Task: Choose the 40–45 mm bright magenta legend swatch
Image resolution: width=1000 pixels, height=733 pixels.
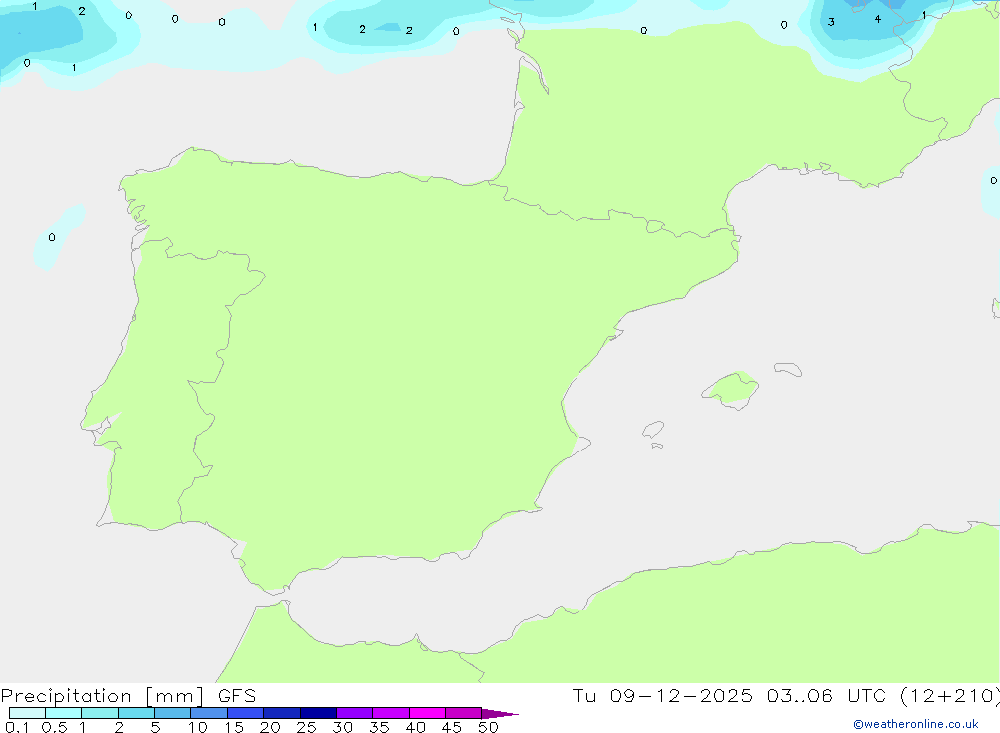Action: click(x=427, y=713)
